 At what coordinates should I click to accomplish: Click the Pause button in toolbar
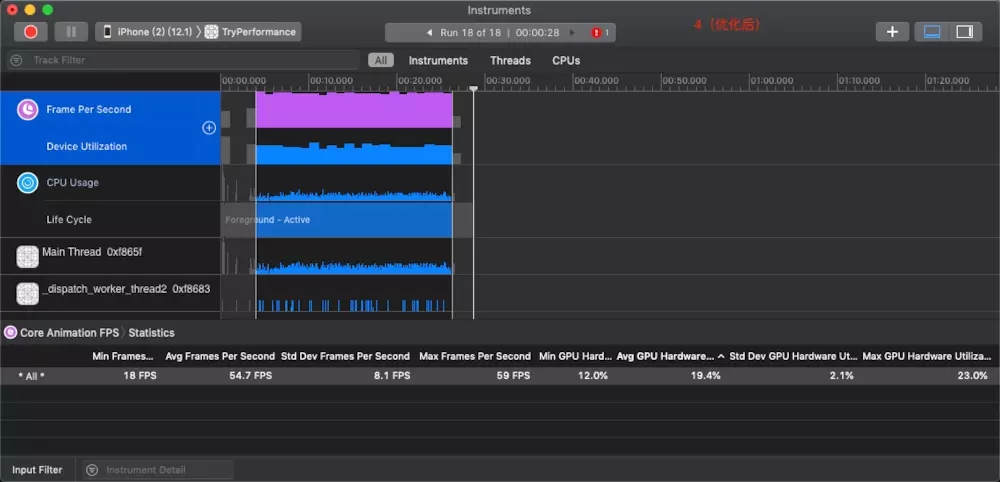(71, 32)
